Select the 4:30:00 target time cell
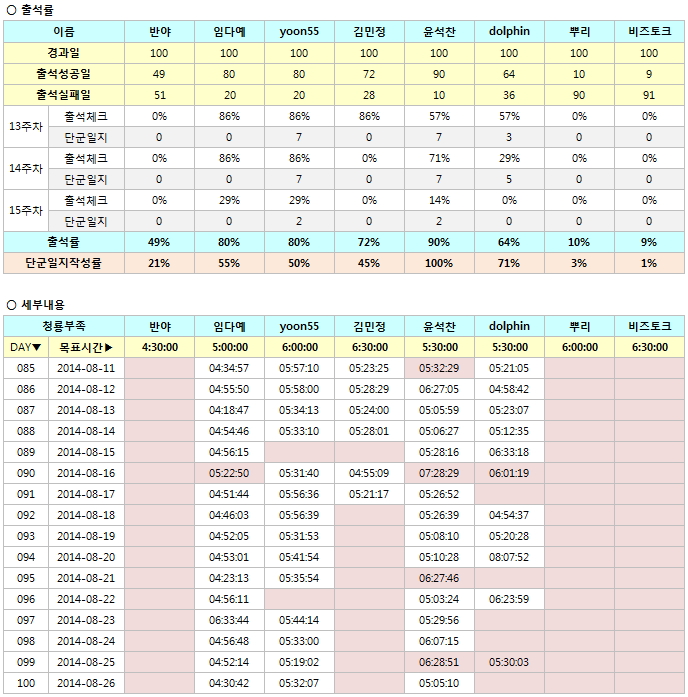This screenshot has width=688, height=697. [x=160, y=347]
